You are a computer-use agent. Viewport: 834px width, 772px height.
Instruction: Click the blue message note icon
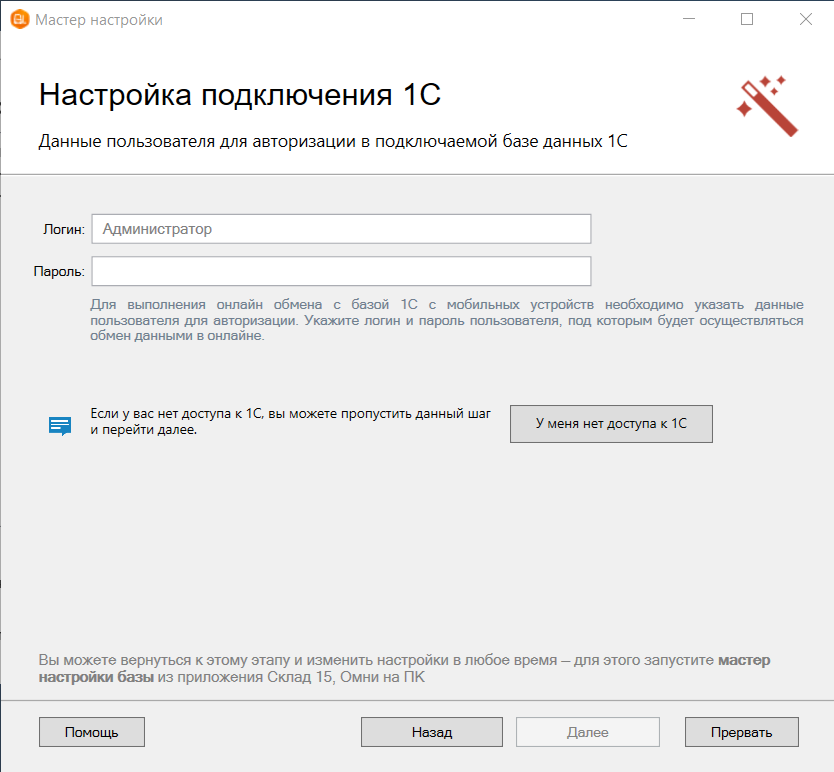tap(60, 426)
